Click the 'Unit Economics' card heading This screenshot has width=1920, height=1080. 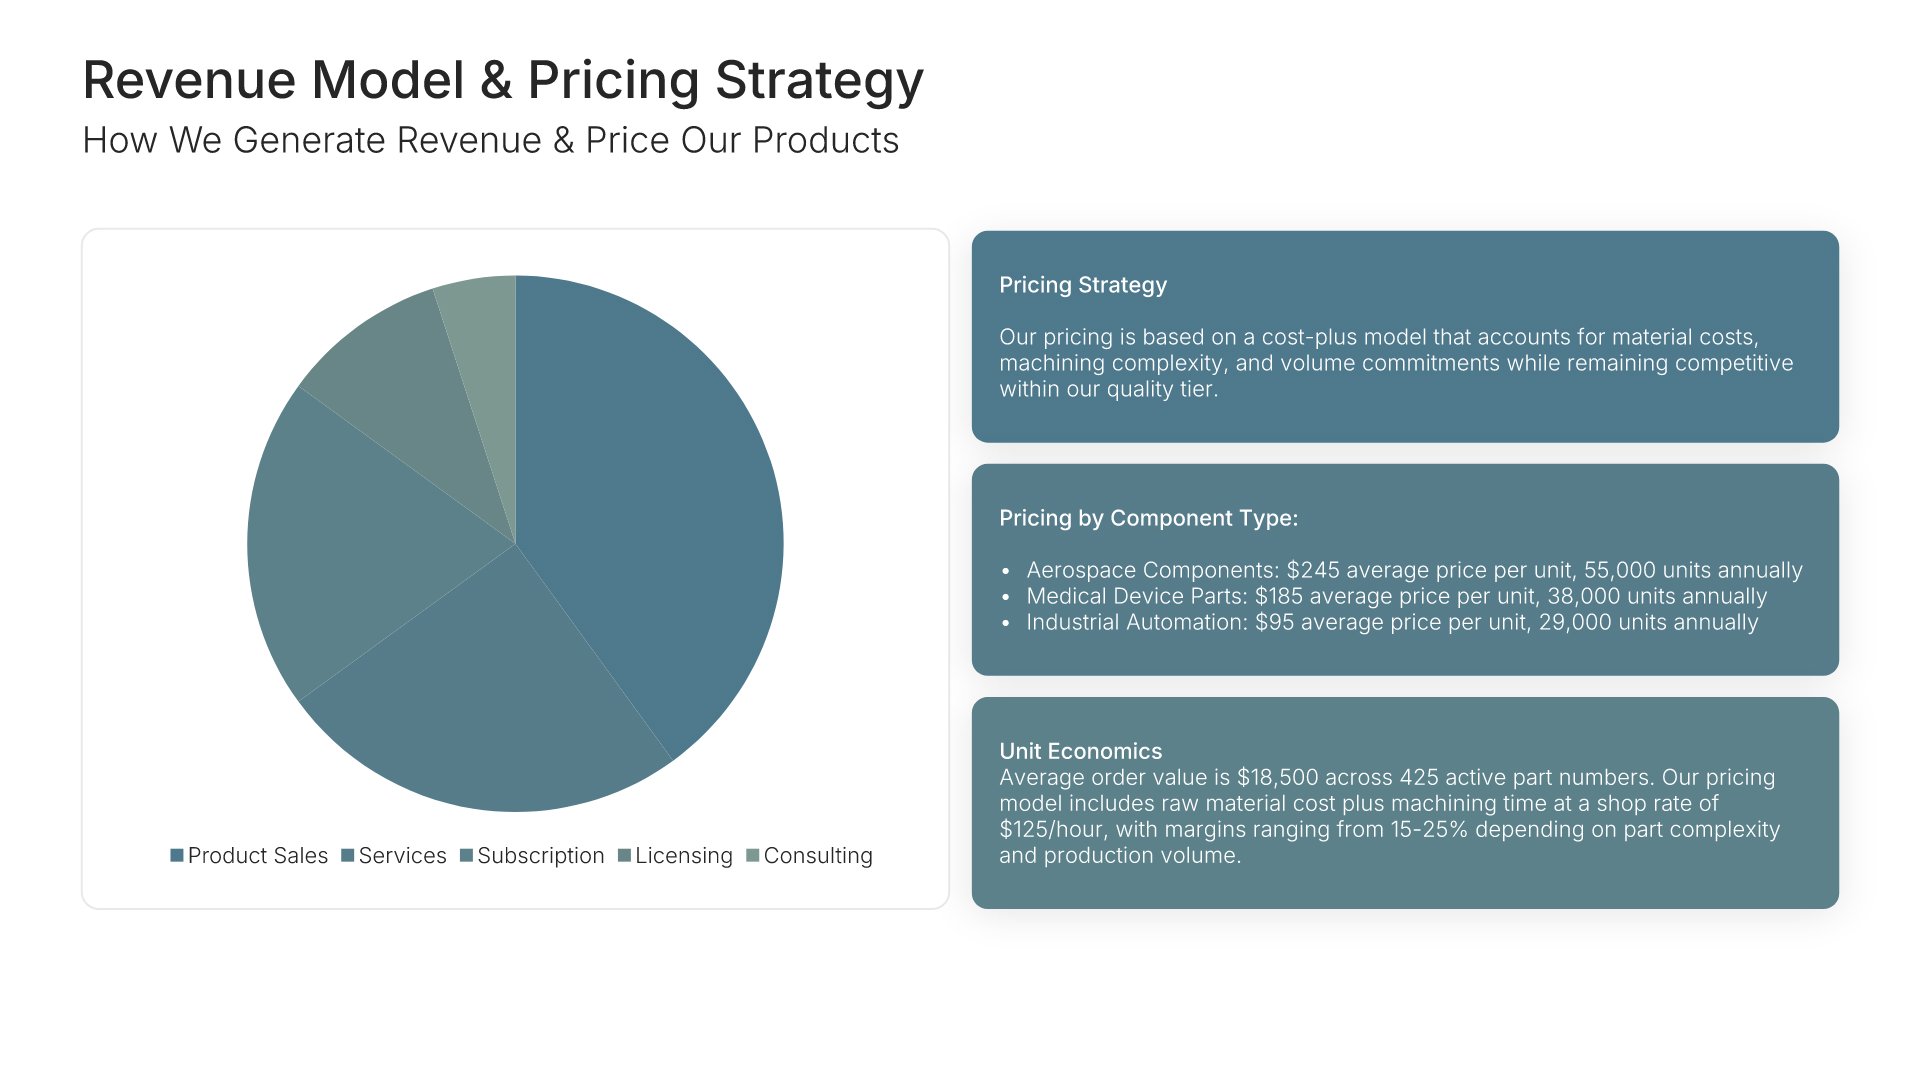tap(1080, 751)
